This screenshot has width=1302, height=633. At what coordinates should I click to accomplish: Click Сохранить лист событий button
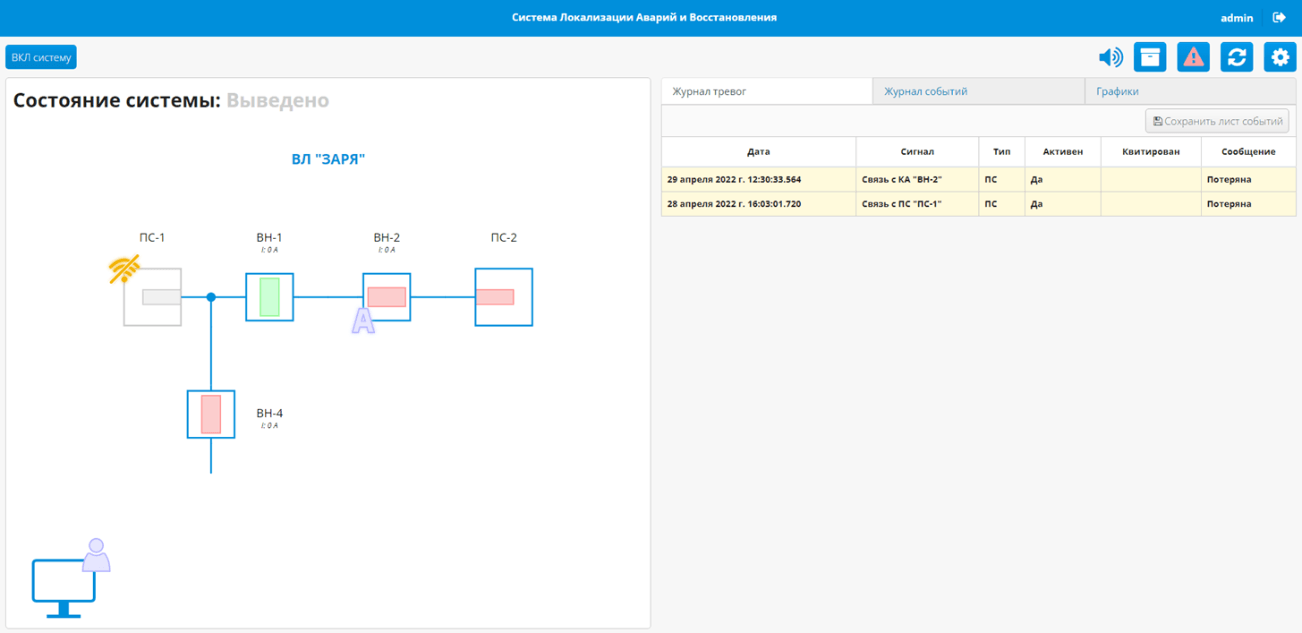(x=1217, y=121)
